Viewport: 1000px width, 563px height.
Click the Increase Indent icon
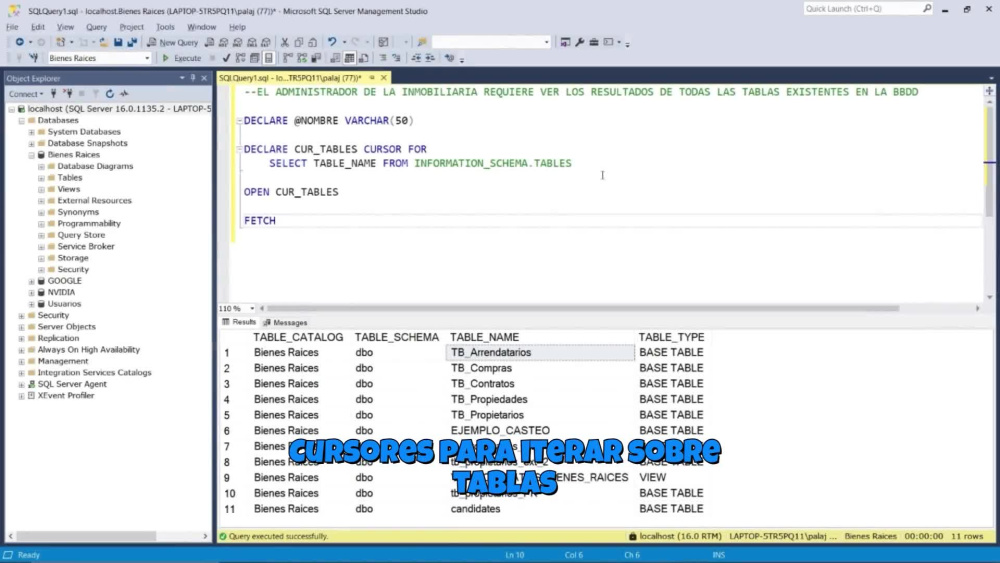430,58
